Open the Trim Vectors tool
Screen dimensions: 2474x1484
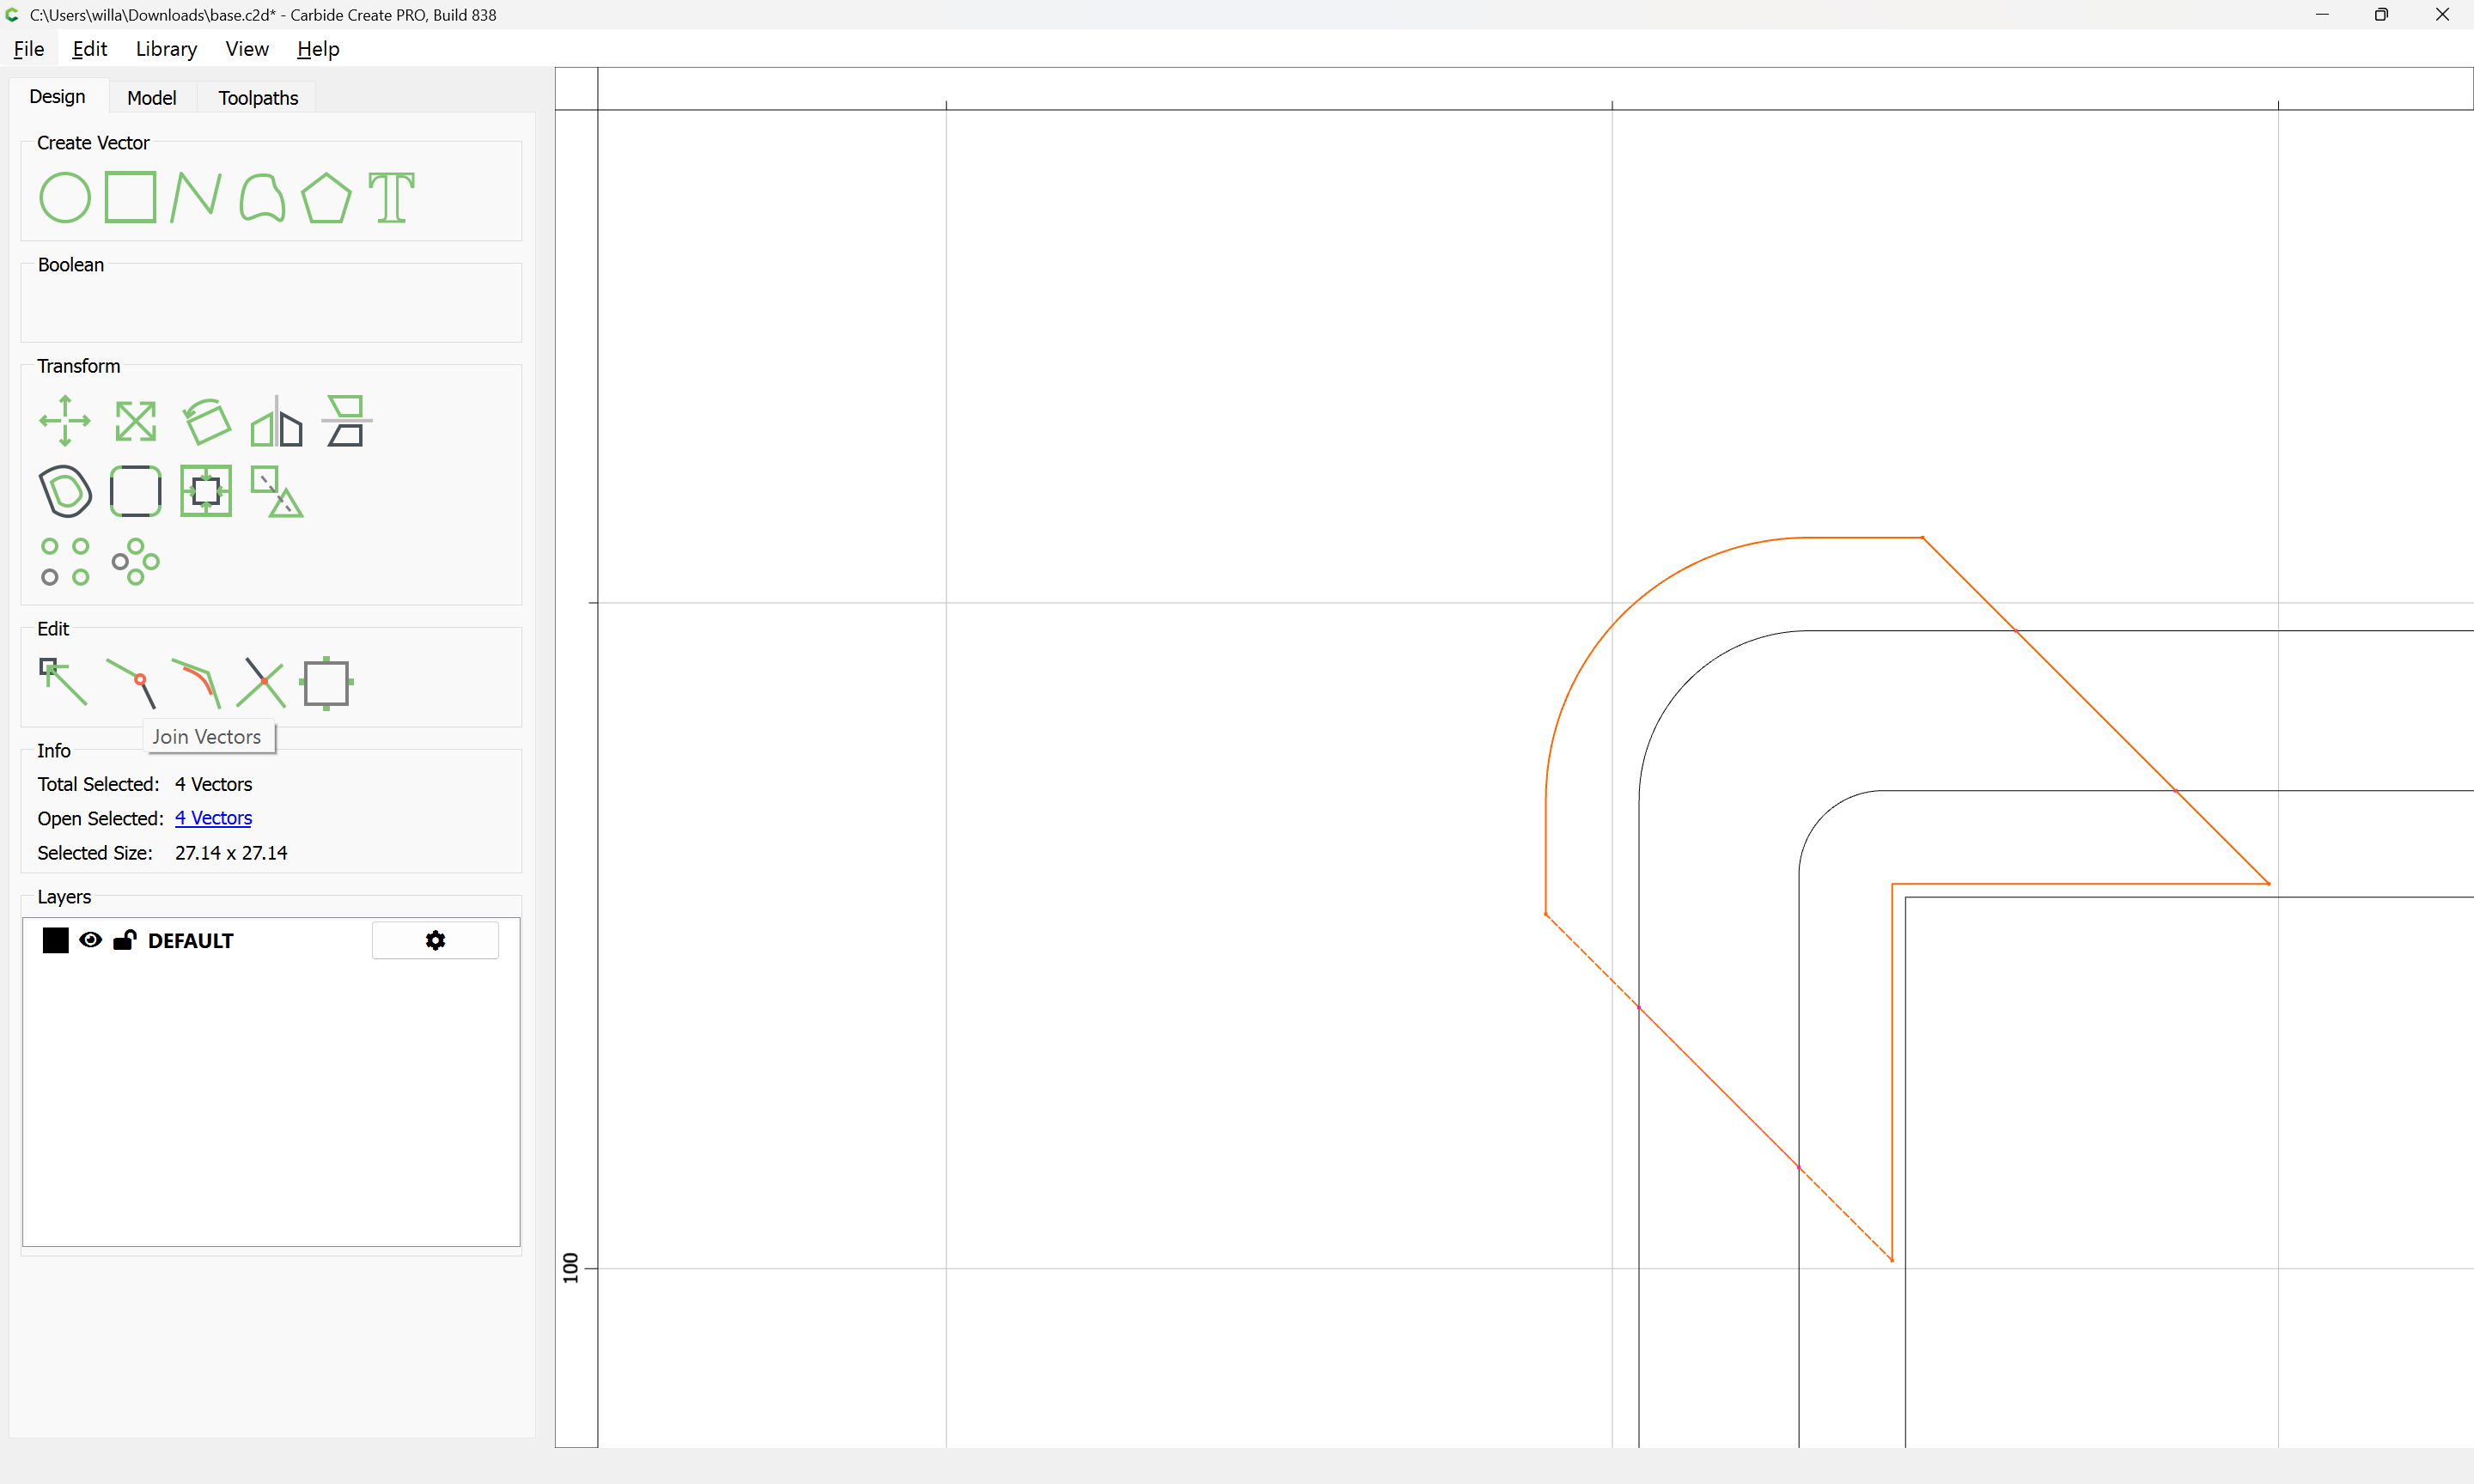pos(262,683)
